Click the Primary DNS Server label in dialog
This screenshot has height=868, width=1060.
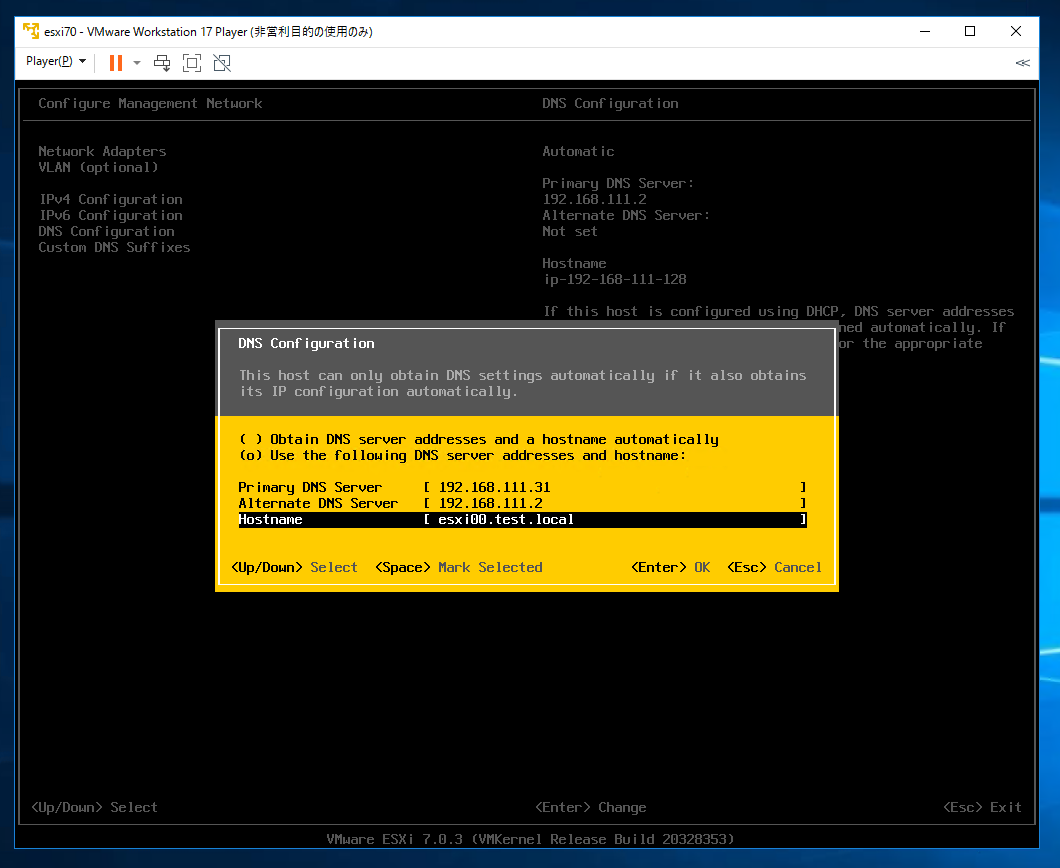[310, 487]
